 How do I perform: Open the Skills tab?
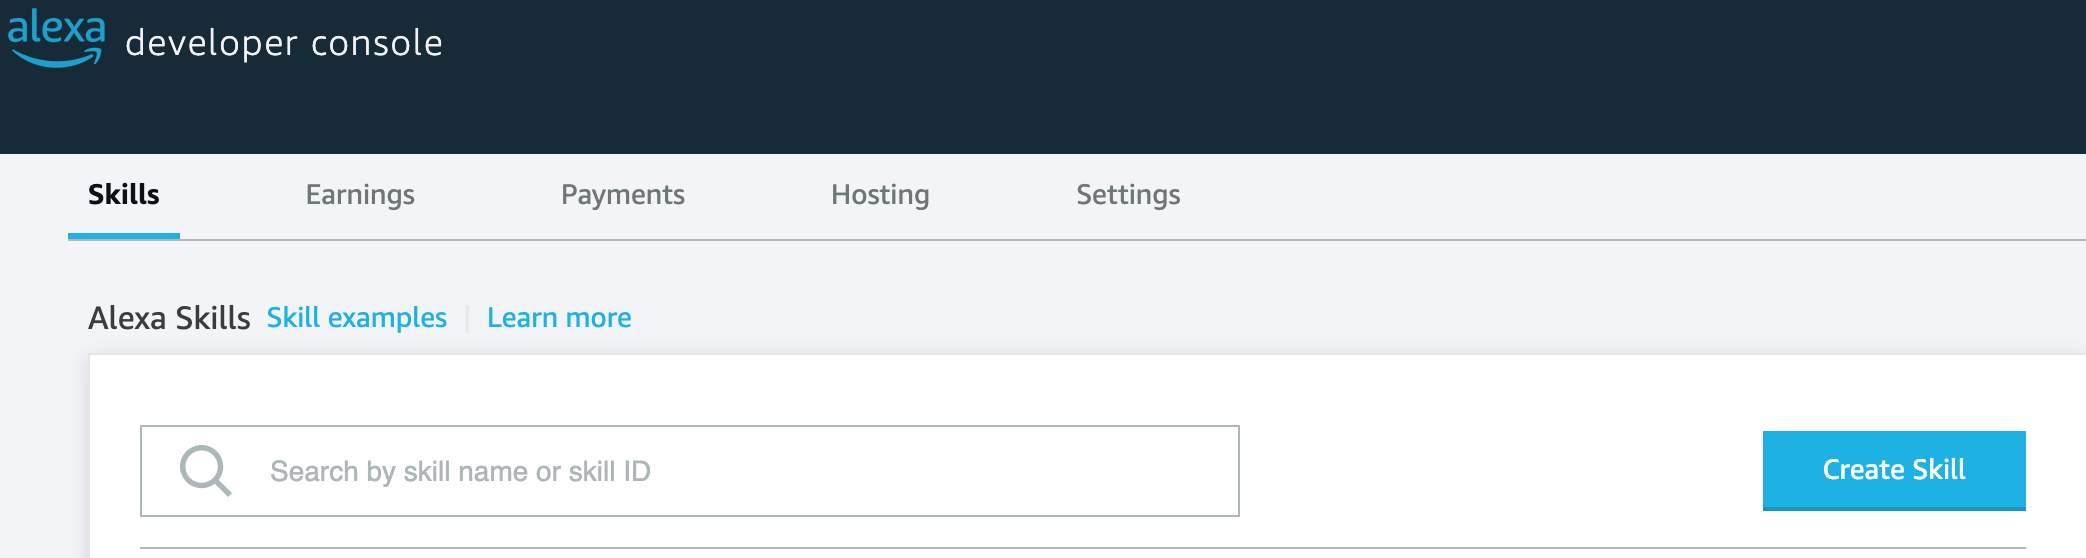124,194
